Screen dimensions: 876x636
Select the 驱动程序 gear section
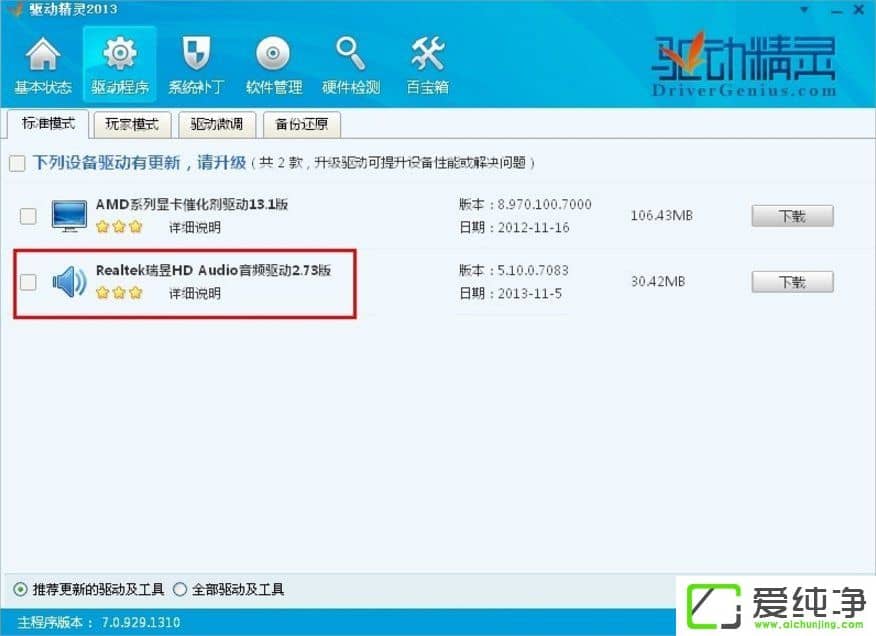(x=120, y=65)
